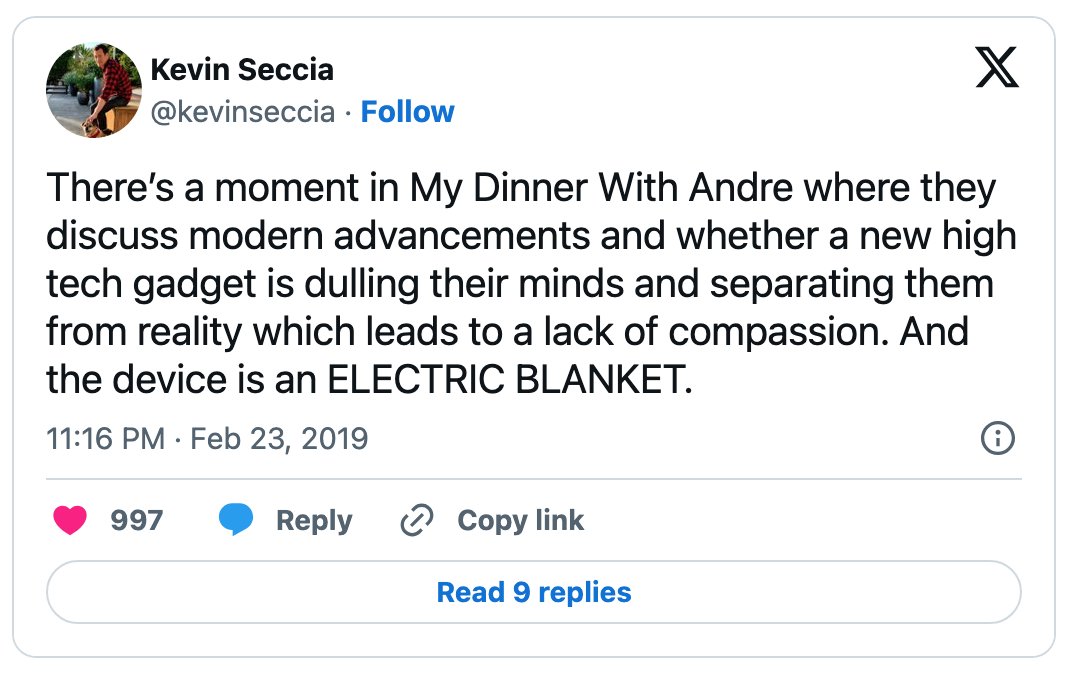Open Kevin Seccia's profile picture
This screenshot has width=1079, height=679.
pyautogui.click(x=94, y=90)
